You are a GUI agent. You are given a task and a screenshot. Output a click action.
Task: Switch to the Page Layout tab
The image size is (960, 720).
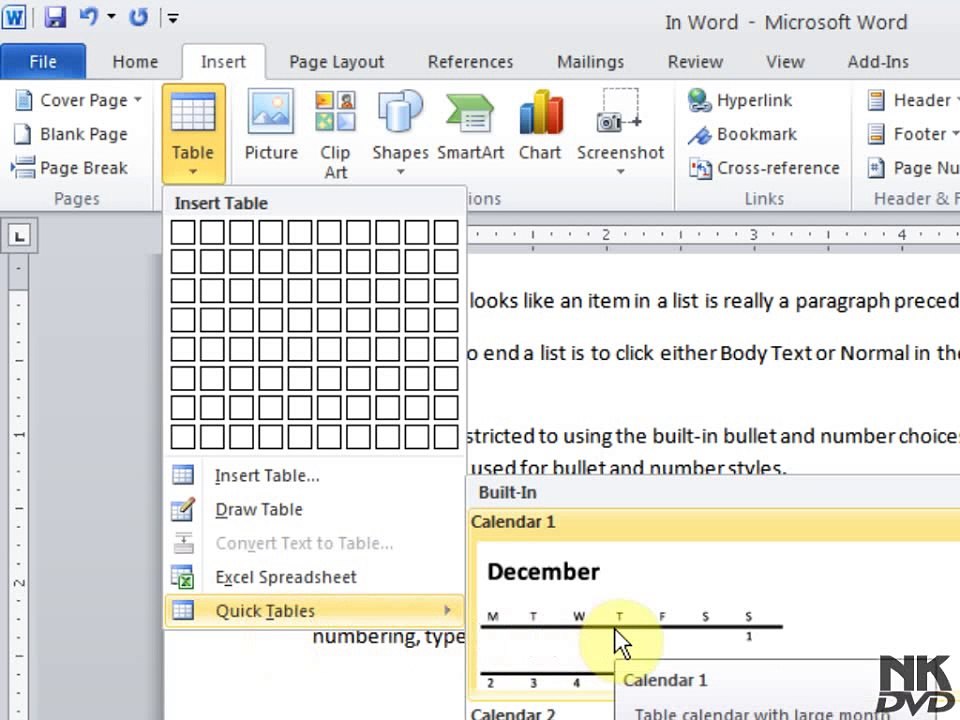coord(337,62)
